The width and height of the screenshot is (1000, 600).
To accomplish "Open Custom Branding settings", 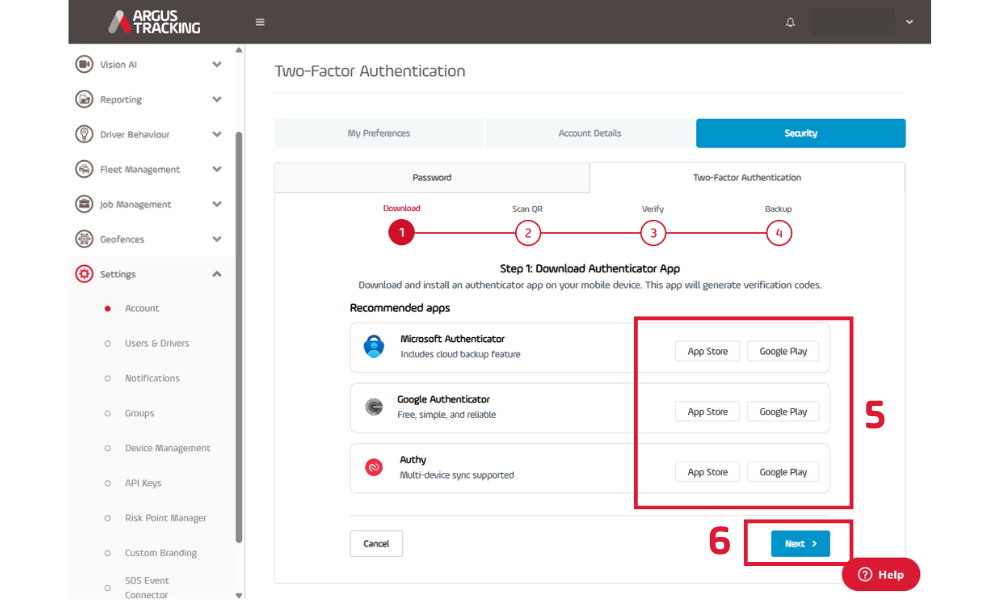I will [161, 553].
